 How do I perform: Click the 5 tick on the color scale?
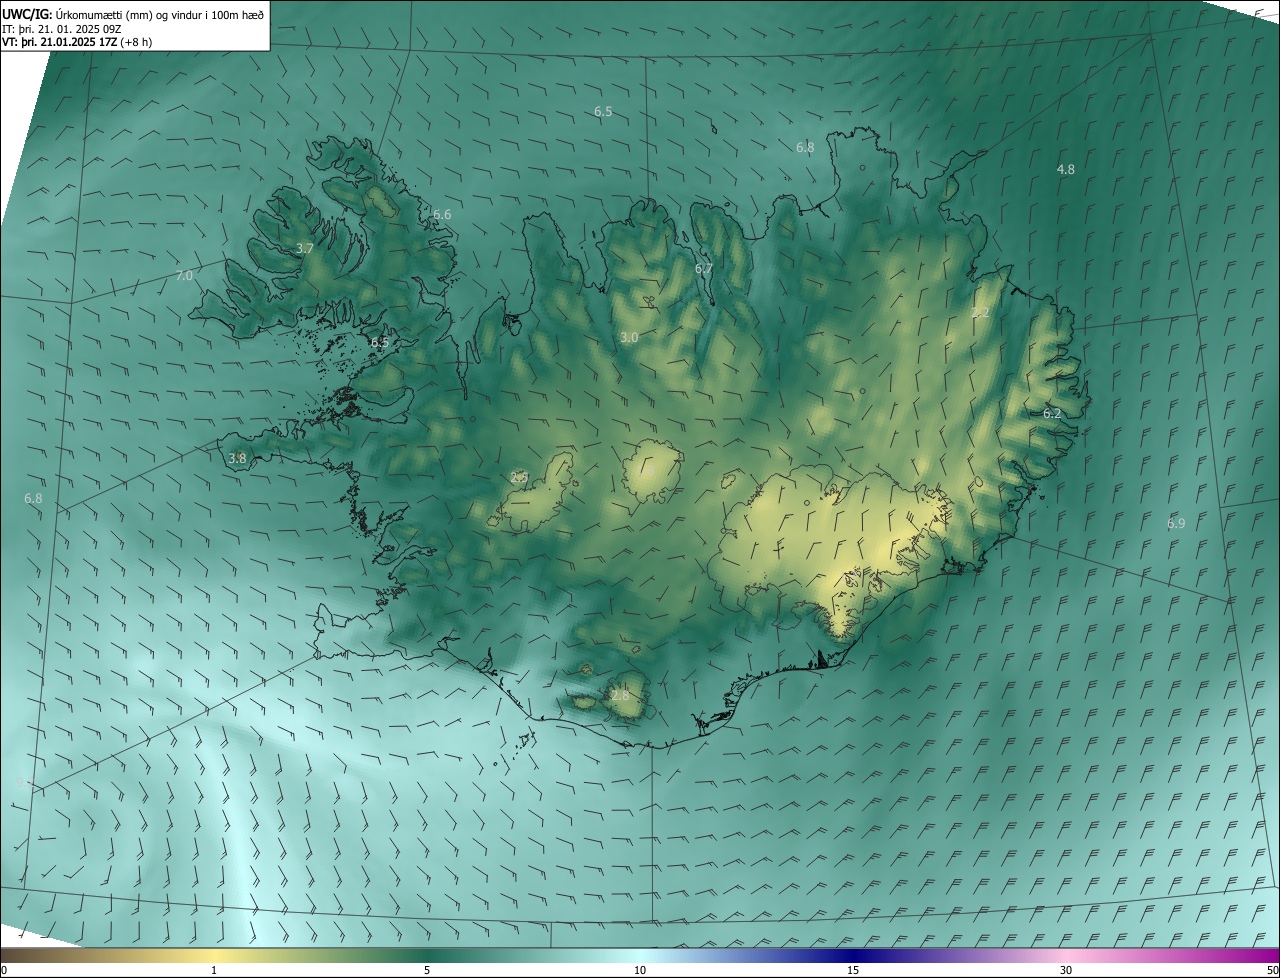coord(427,970)
